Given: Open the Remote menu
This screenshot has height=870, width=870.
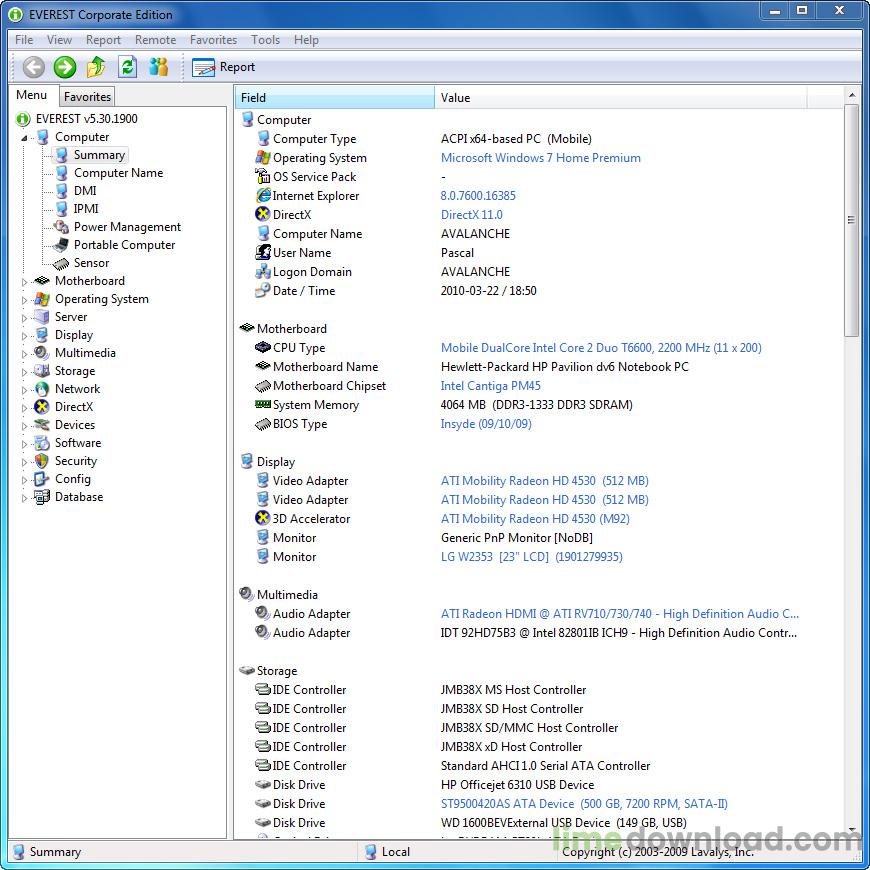Looking at the screenshot, I should [x=155, y=40].
